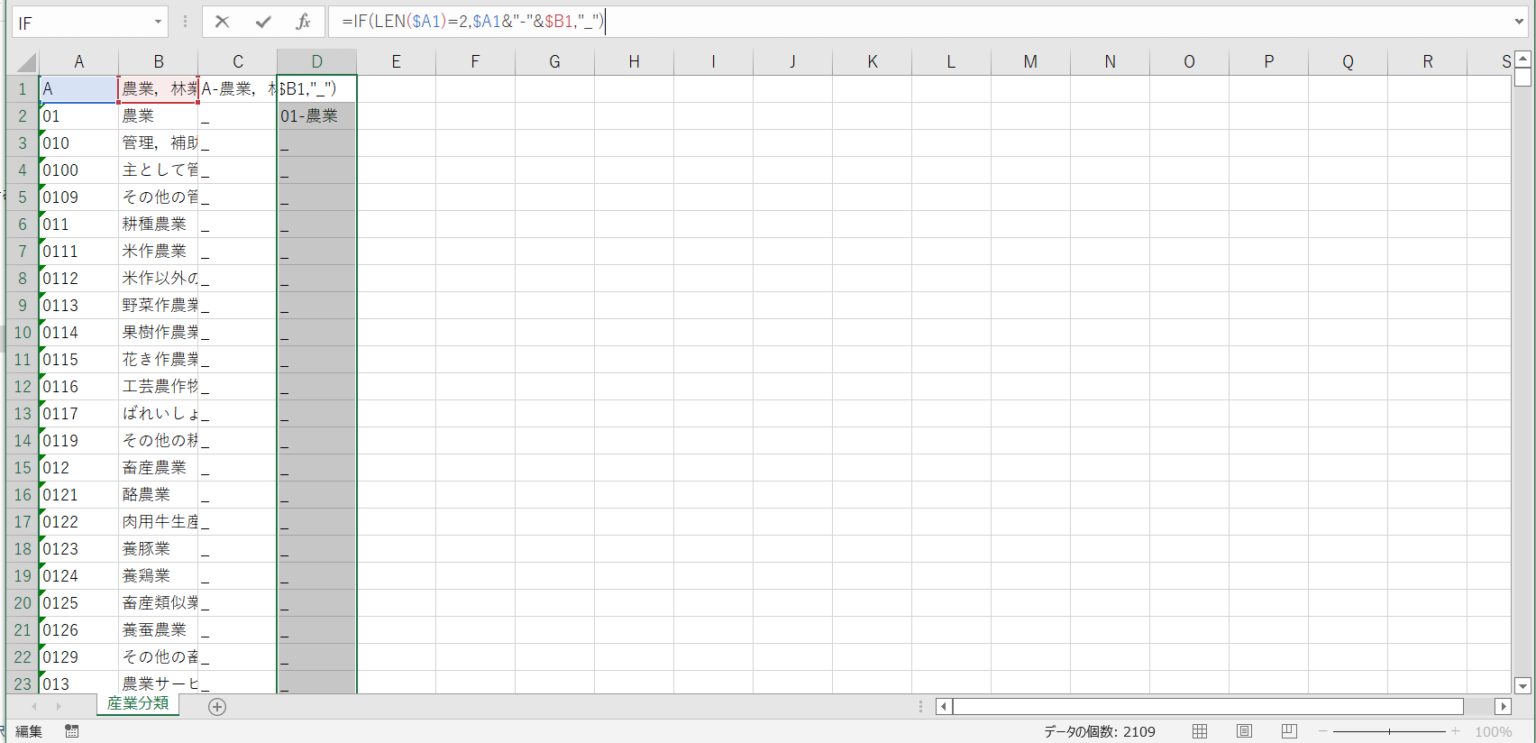Click cell A15 with value 012
Viewport: 1536px width, 743px height.
(79, 467)
